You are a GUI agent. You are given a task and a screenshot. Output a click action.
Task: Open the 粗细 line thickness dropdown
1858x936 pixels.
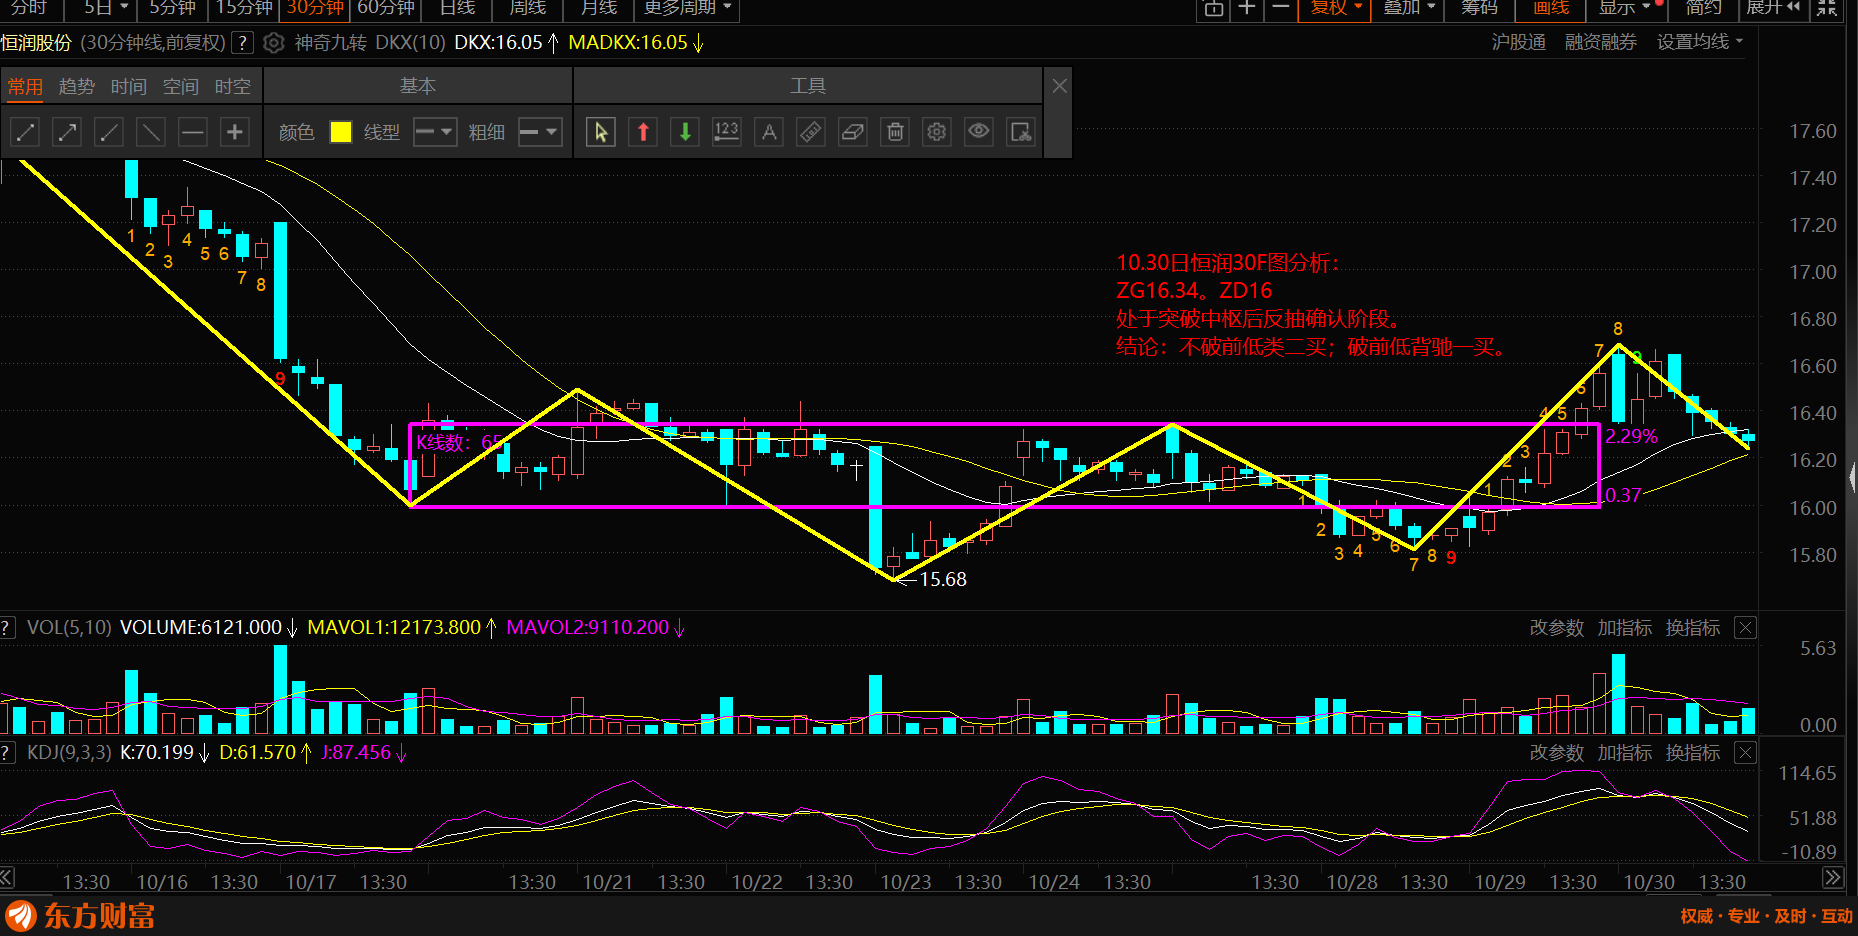[x=539, y=132]
